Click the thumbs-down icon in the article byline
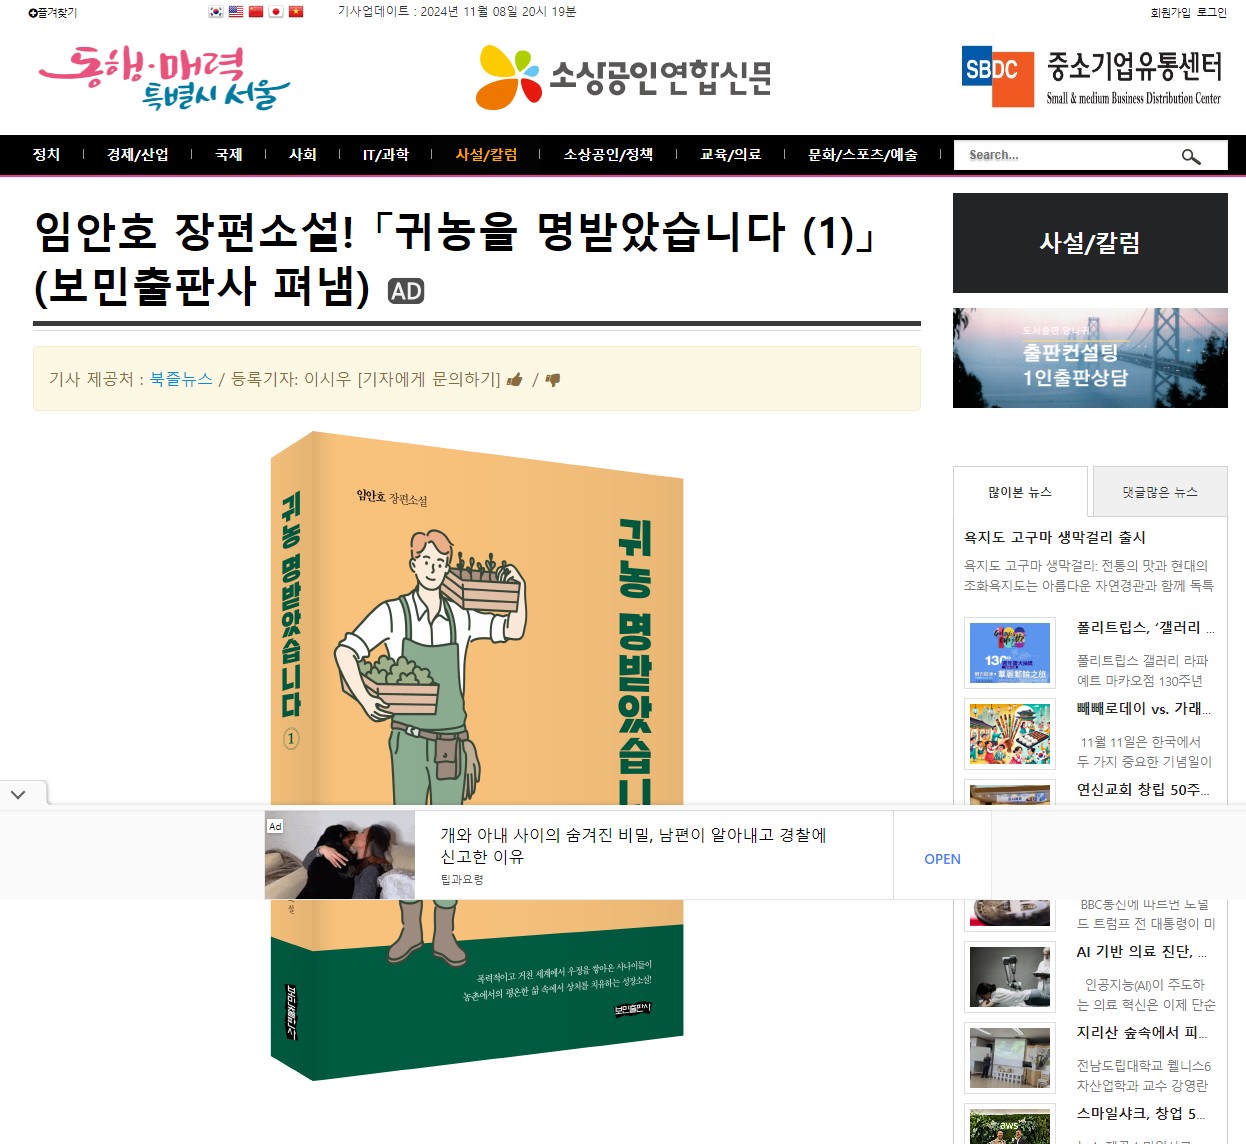The image size is (1246, 1144). [553, 380]
